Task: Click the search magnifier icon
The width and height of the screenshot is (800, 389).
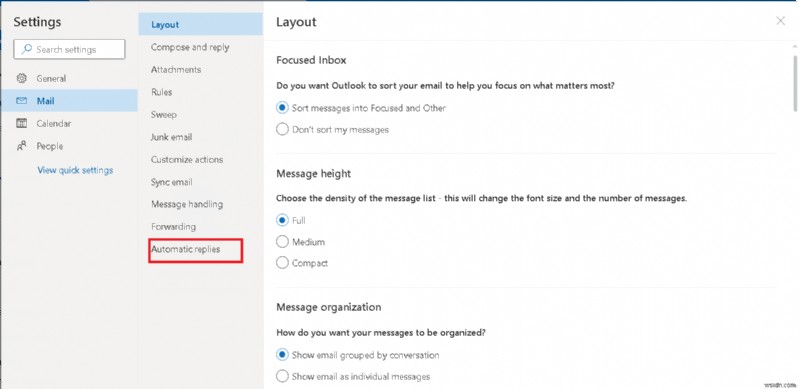Action: (26, 50)
